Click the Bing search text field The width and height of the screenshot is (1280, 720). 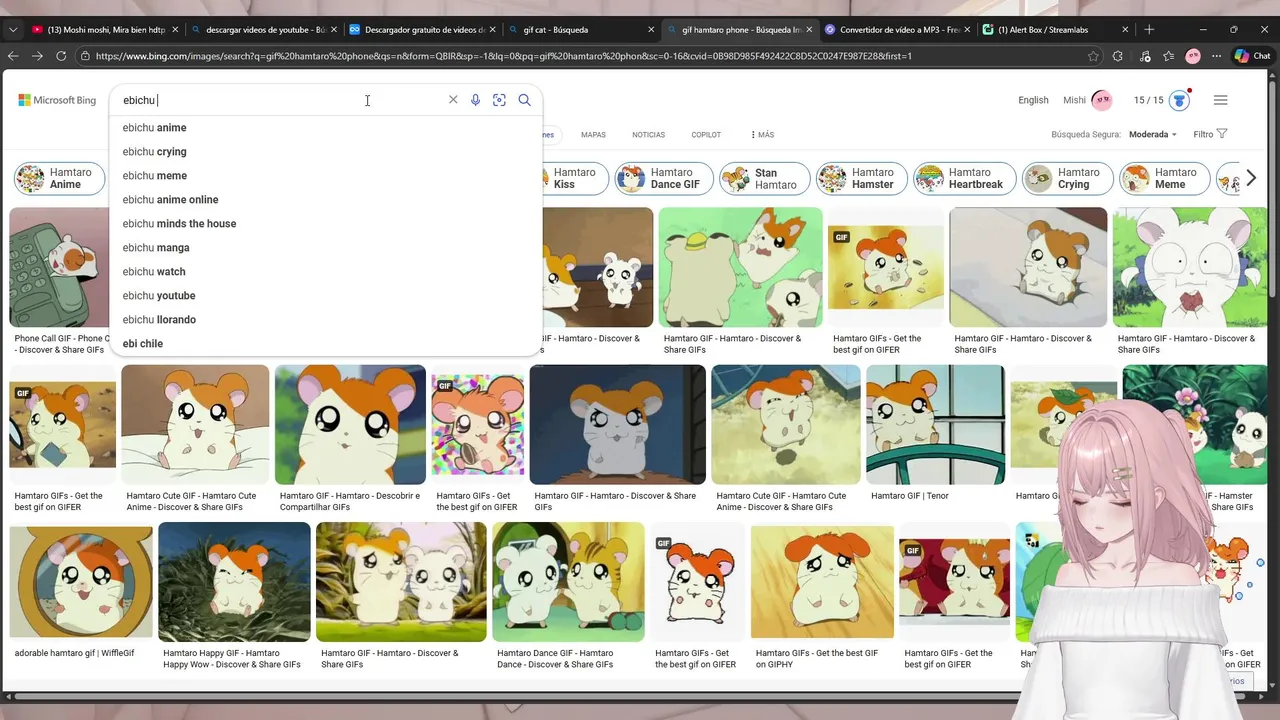[x=280, y=100]
